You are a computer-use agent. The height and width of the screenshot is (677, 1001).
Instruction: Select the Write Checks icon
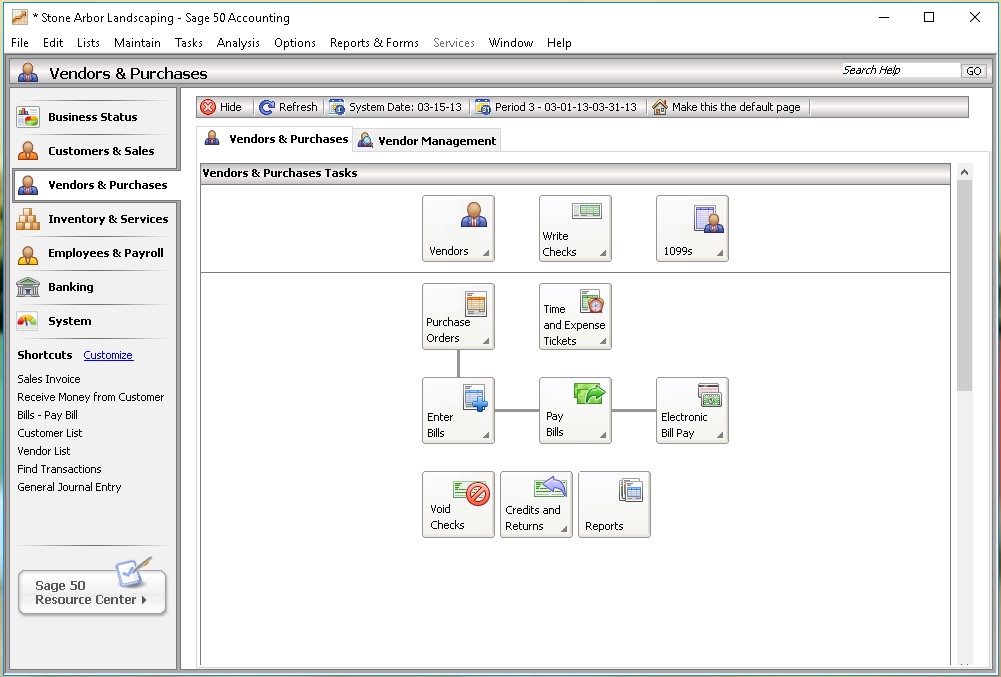tap(574, 222)
